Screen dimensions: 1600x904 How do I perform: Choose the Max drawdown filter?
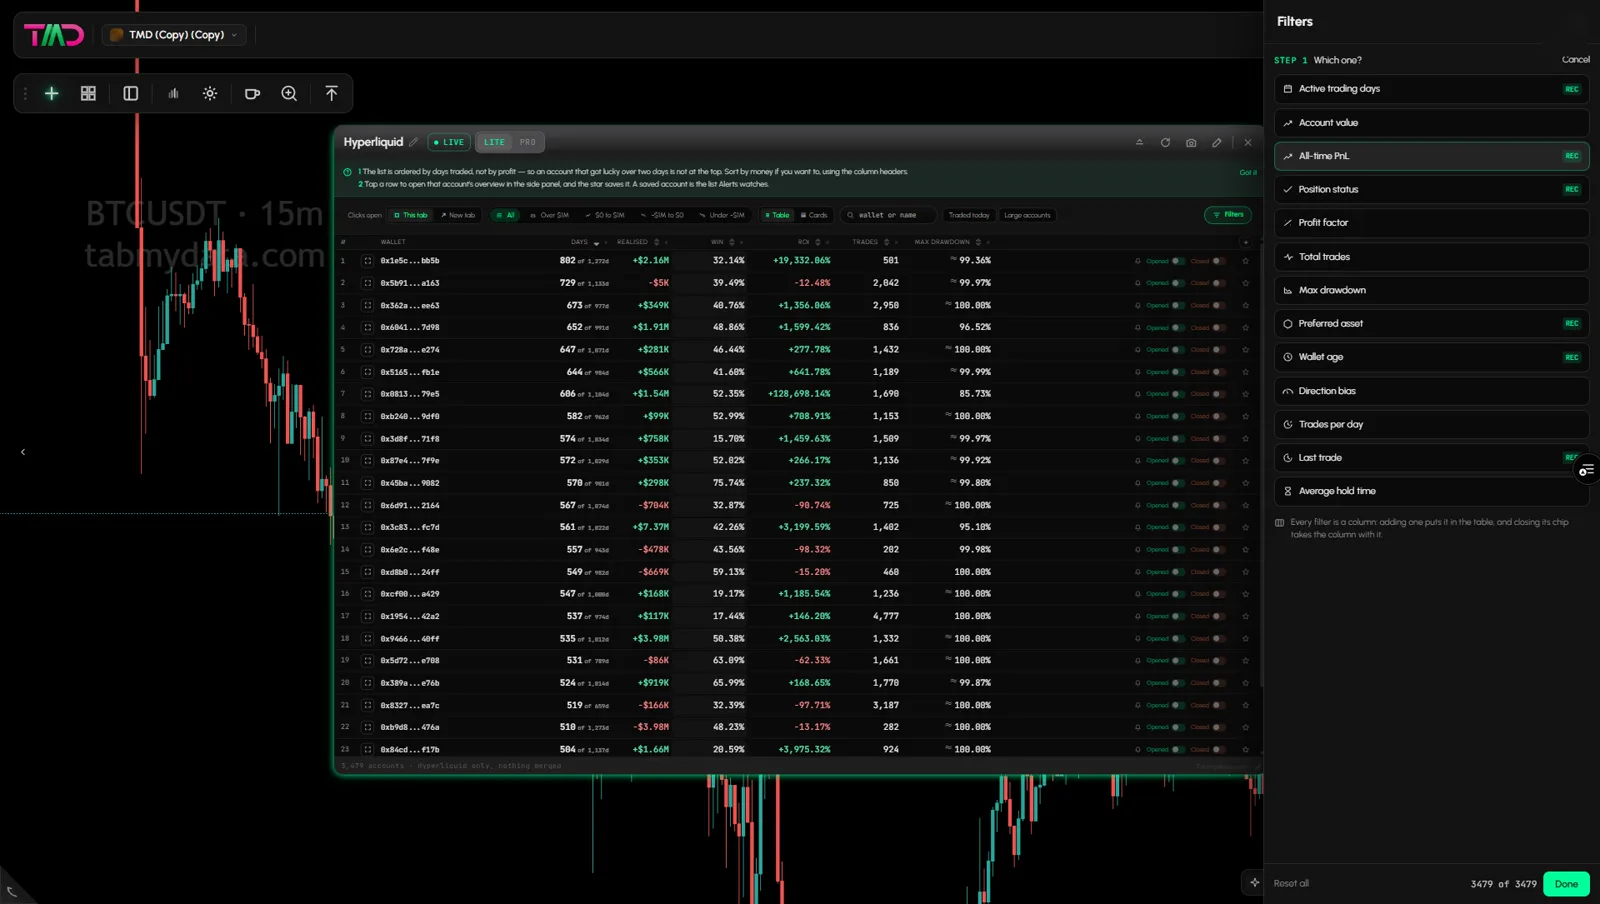[x=1431, y=290]
